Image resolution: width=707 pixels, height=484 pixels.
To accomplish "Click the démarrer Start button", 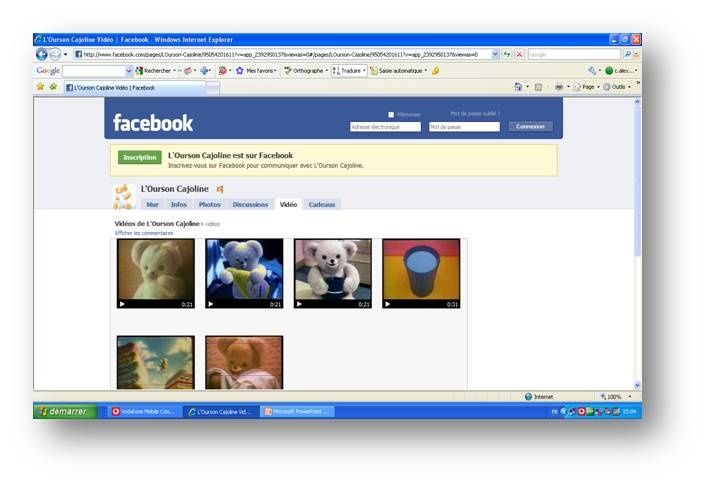I will coord(65,411).
